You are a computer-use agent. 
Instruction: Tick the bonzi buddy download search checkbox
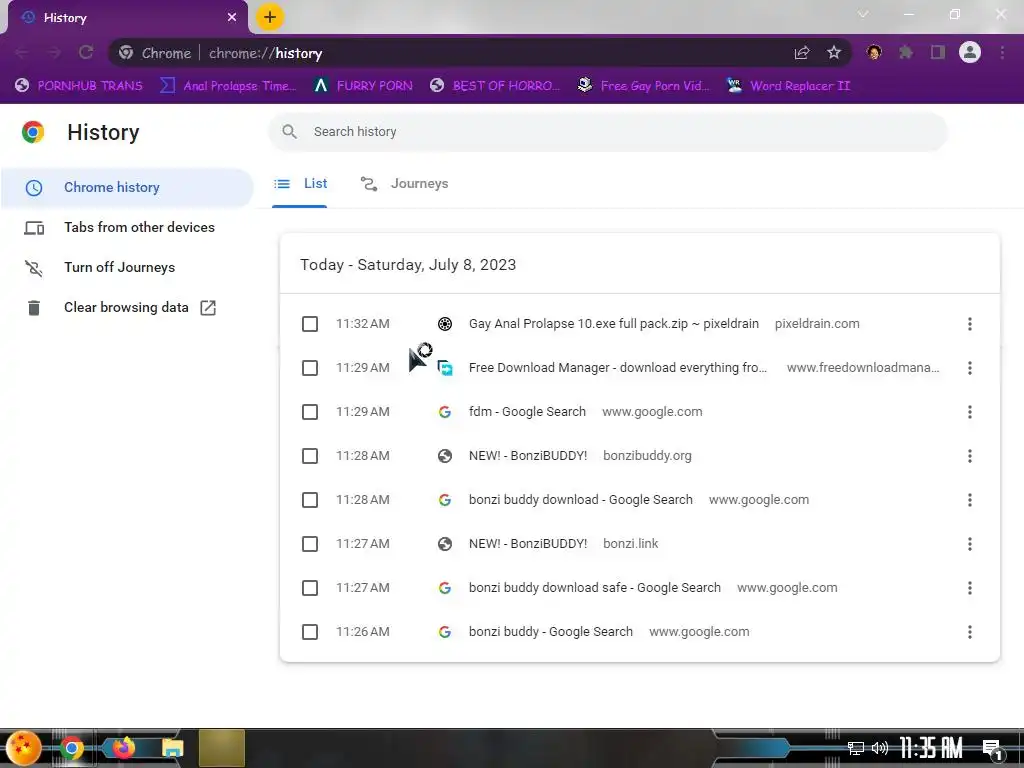(310, 500)
